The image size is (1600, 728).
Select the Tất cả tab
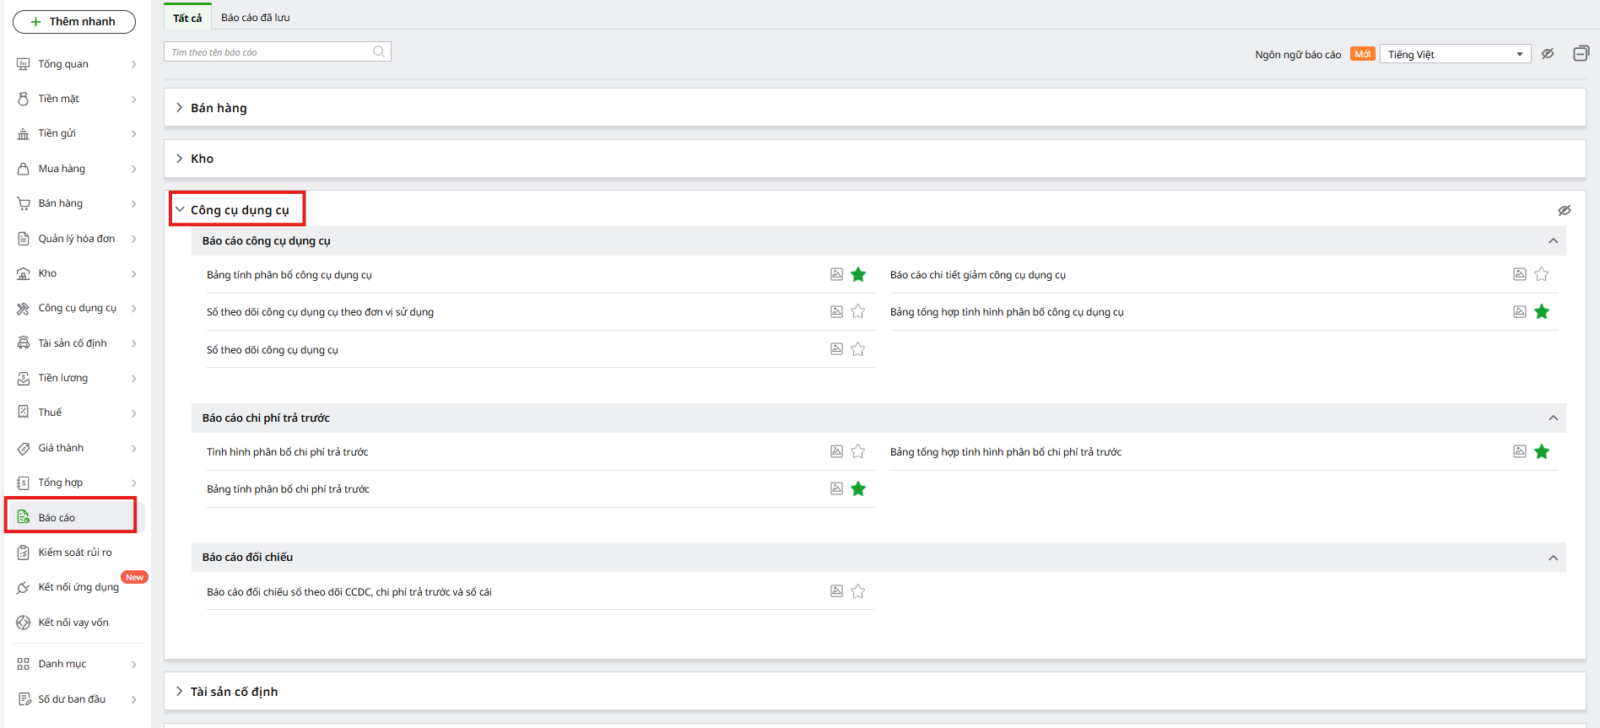[187, 18]
